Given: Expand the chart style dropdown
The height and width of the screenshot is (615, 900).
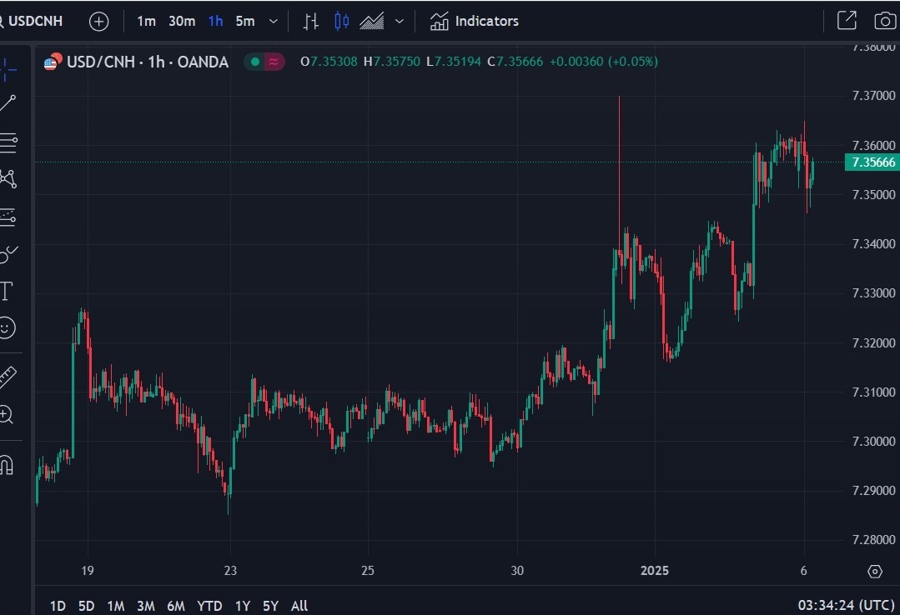Looking at the screenshot, I should pos(397,20).
